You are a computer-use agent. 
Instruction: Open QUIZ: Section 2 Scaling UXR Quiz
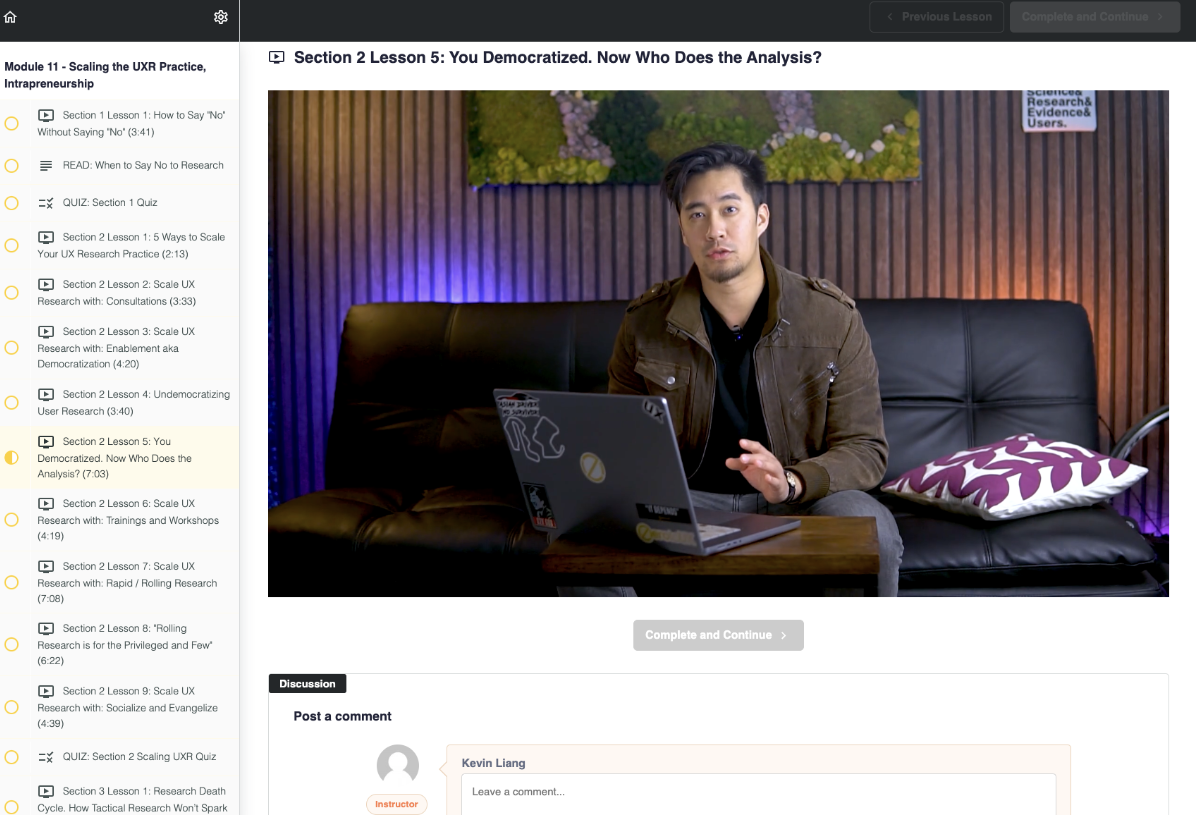click(x=120, y=757)
